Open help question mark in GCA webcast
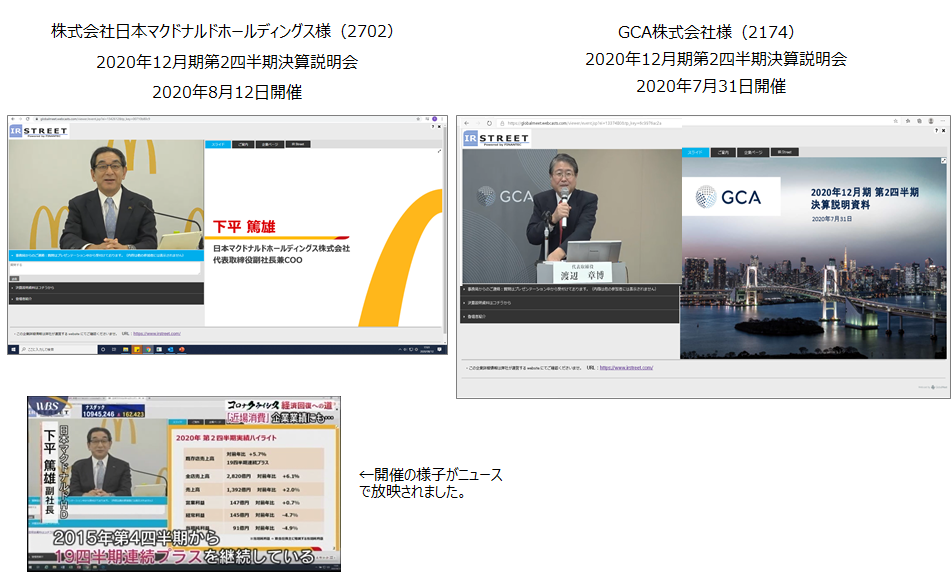Viewport: 951px width, 572px height. point(936,130)
